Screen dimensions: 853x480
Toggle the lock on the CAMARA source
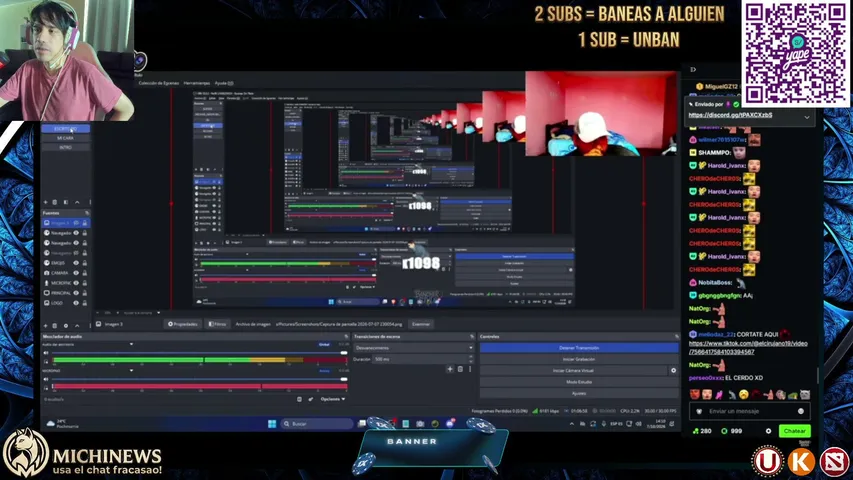(x=84, y=273)
